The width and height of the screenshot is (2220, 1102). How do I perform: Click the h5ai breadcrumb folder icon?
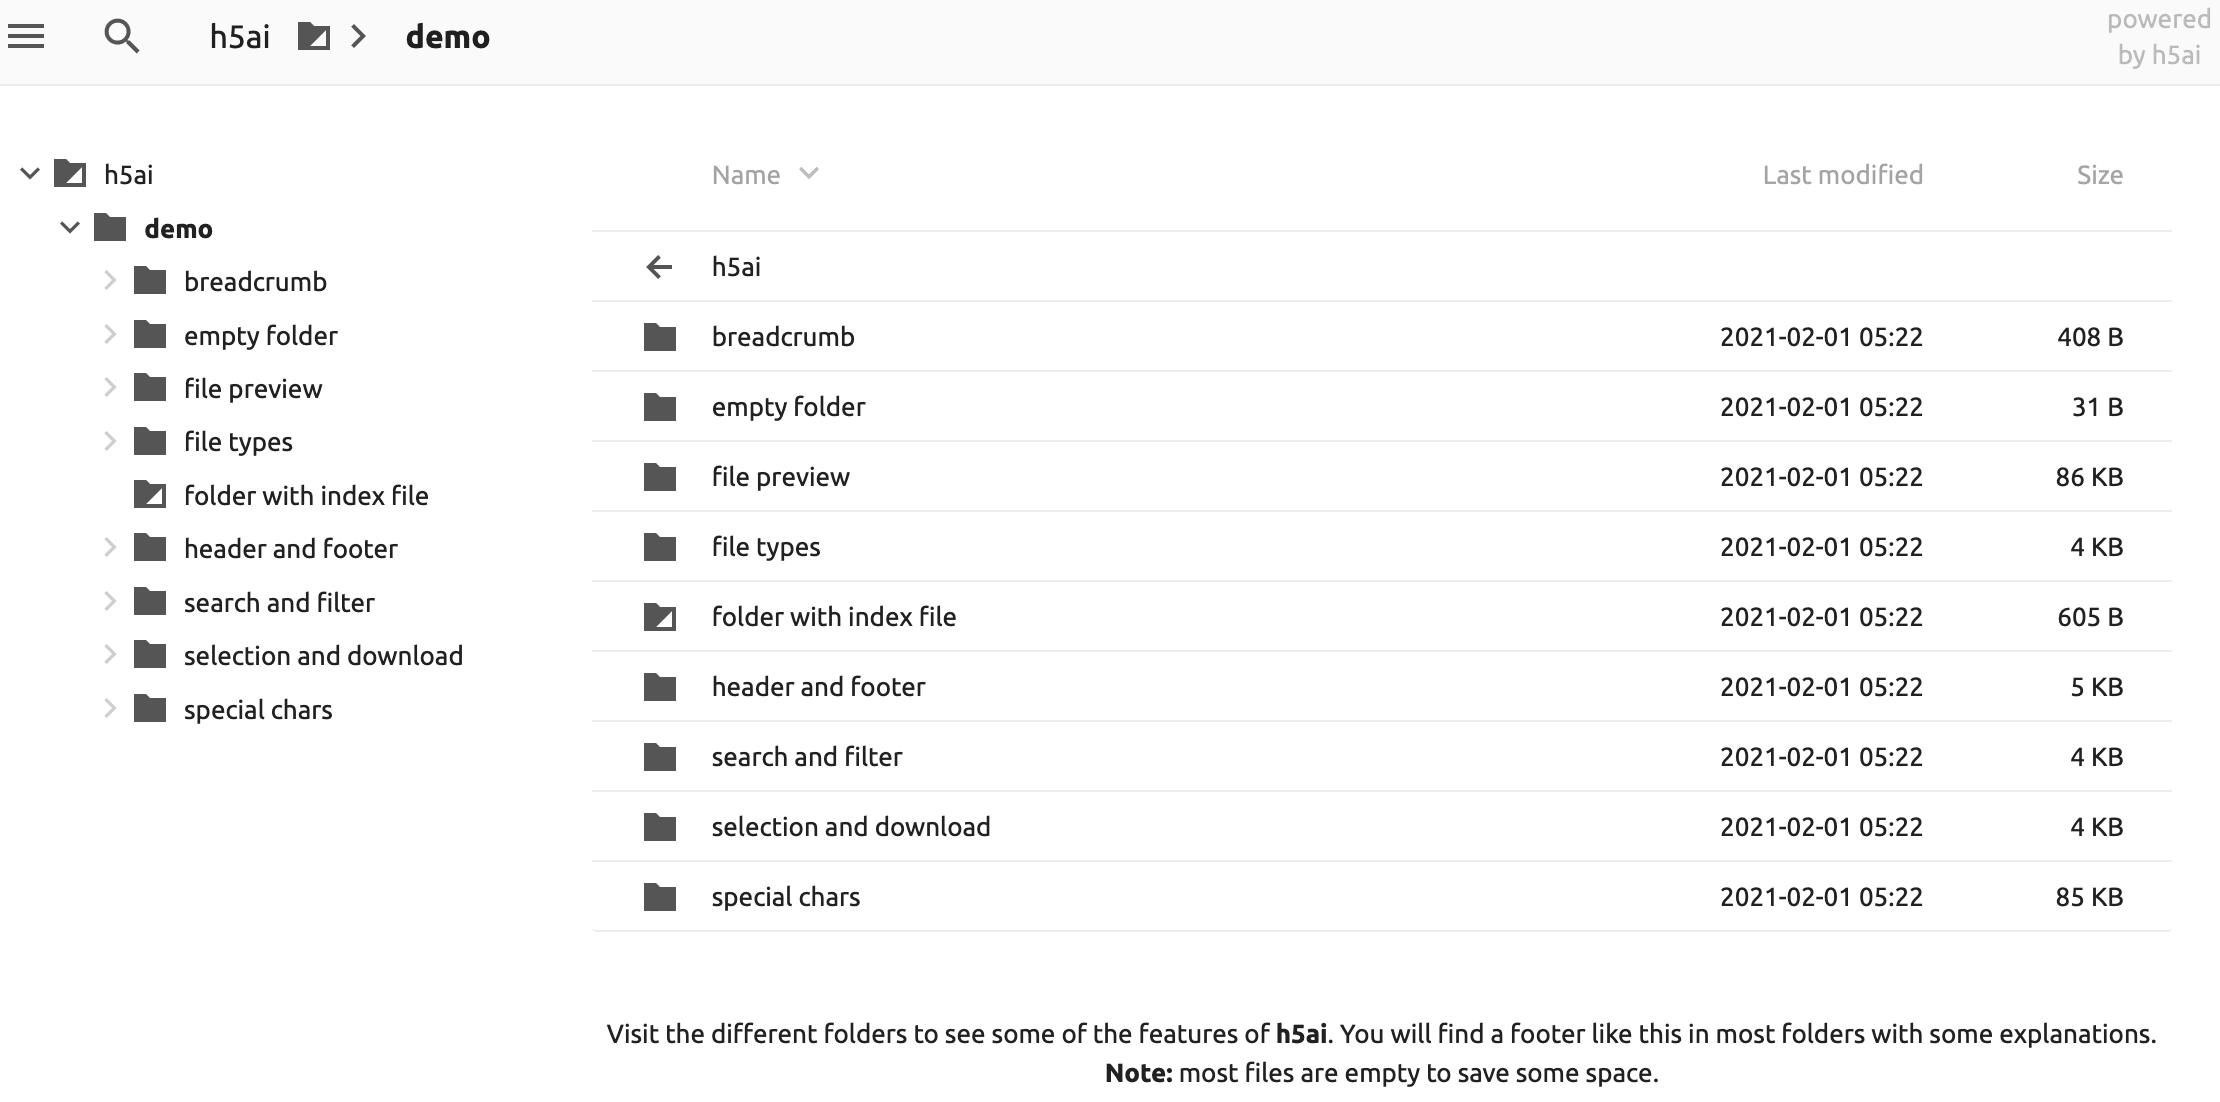(x=314, y=37)
